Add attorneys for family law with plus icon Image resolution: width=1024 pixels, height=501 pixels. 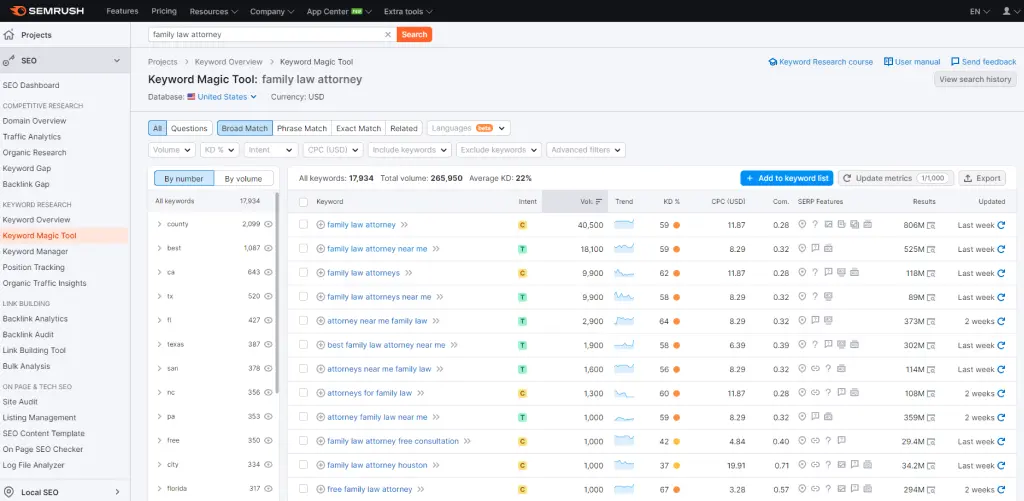(321, 393)
